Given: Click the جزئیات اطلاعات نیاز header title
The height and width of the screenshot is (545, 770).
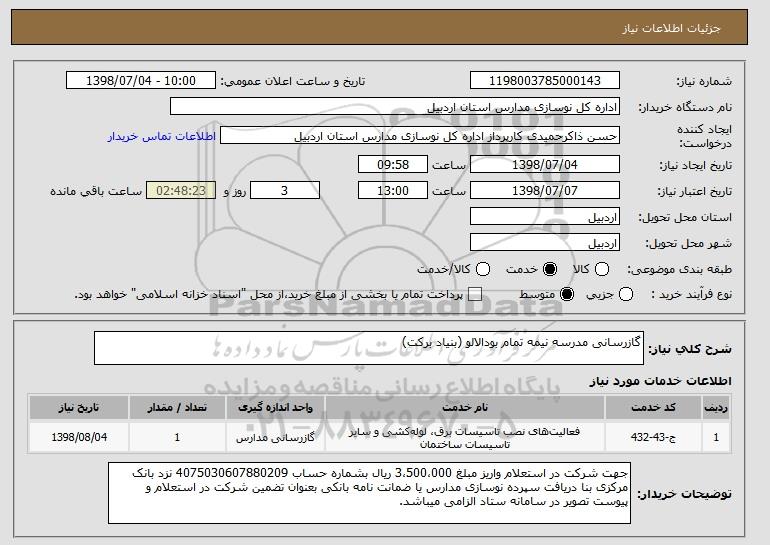Looking at the screenshot, I should click(671, 28).
